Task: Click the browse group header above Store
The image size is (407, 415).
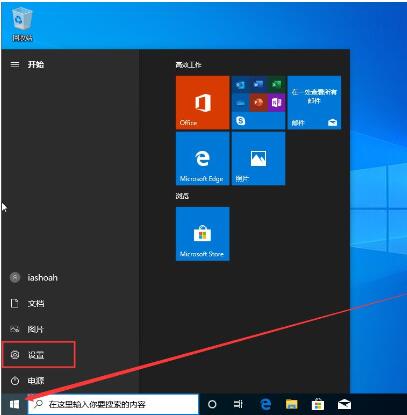Action: coord(182,196)
